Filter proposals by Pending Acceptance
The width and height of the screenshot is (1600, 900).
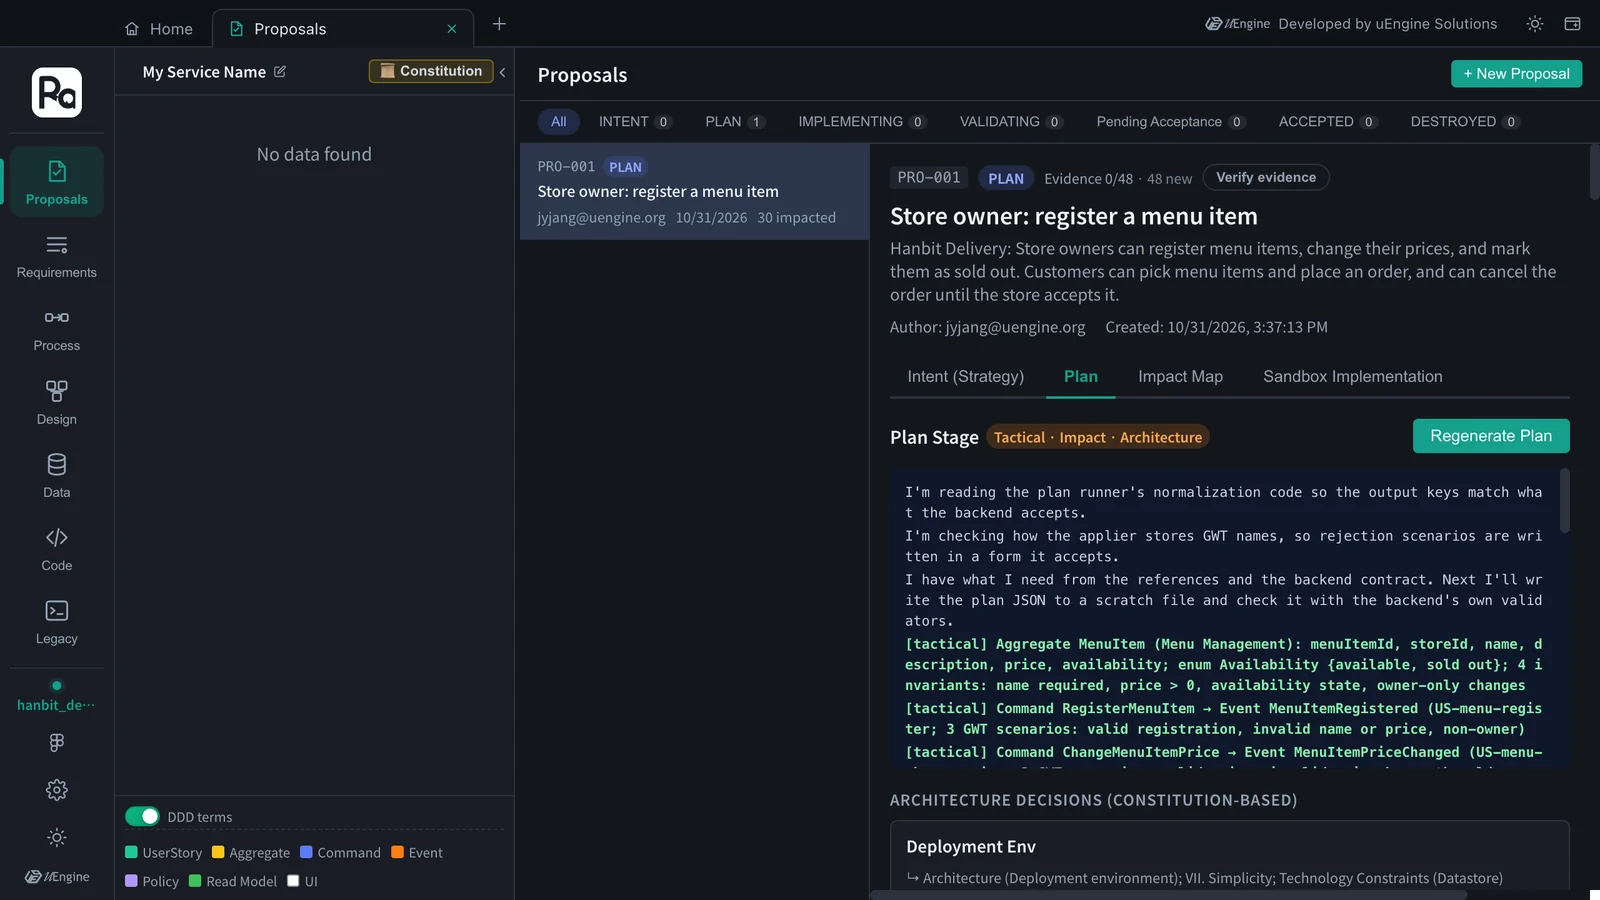coord(1170,122)
